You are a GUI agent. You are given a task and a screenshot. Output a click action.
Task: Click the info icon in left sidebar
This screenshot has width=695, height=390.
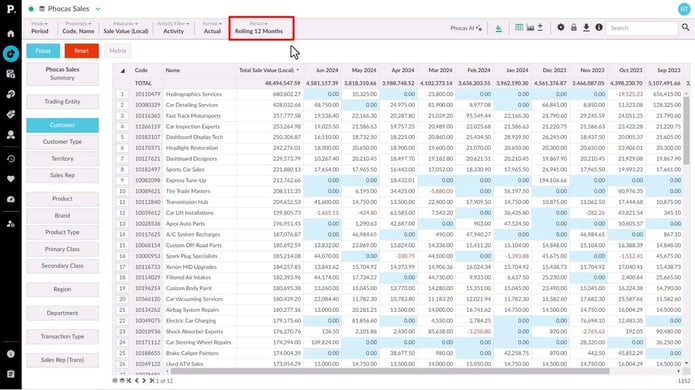[11, 354]
